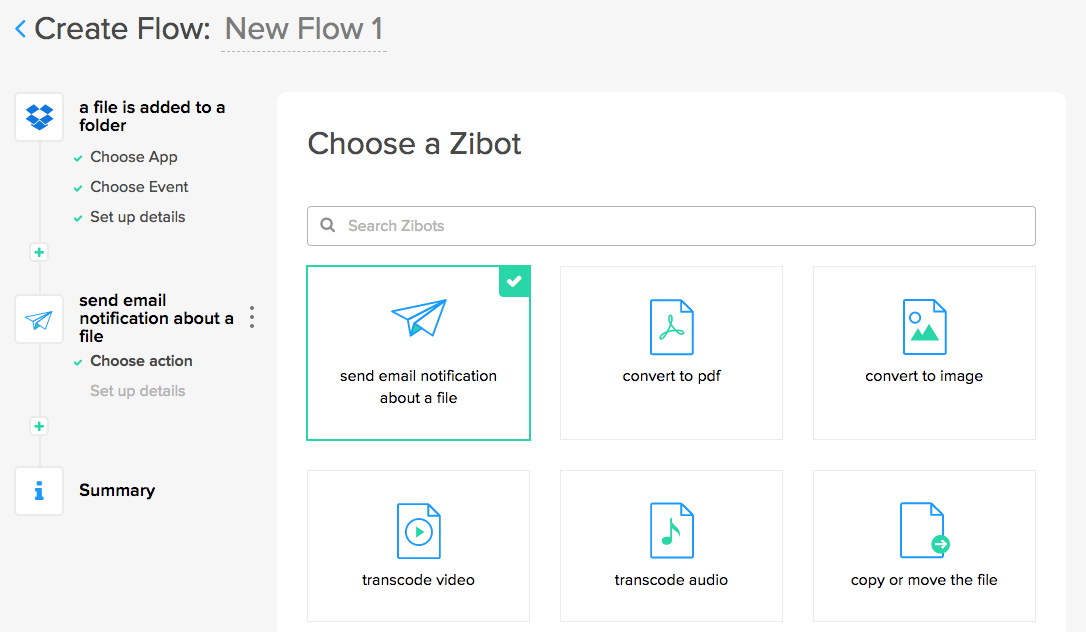
Task: Add a step after the Dropbox trigger
Action: pyautogui.click(x=39, y=252)
